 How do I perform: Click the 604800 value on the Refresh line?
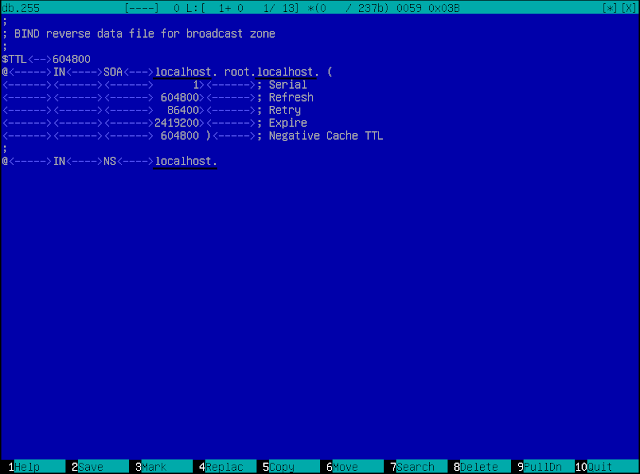coord(180,97)
